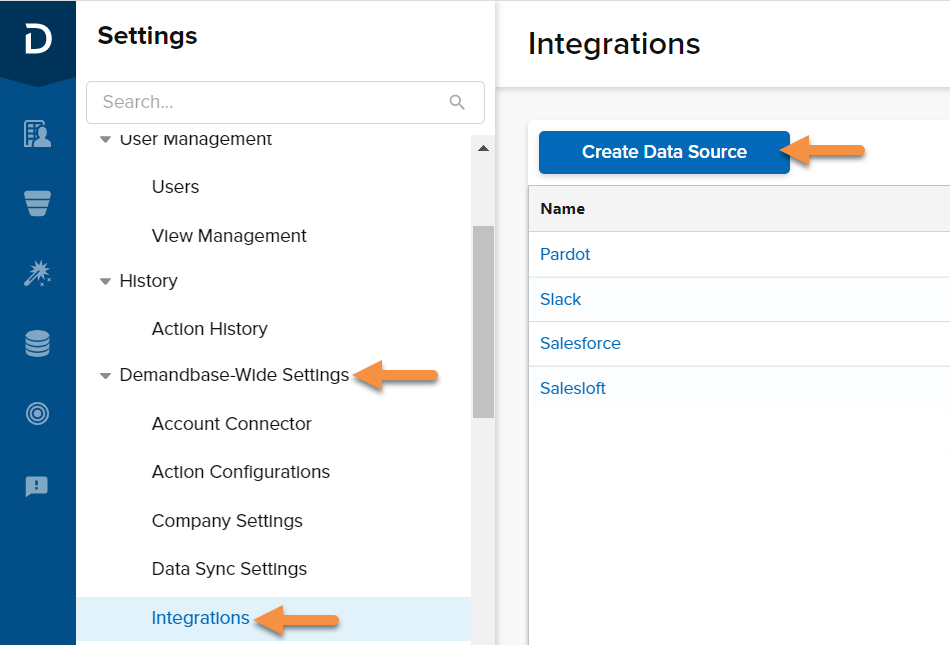950x645 pixels.
Task: Select Users in settings menu
Action: pos(175,187)
